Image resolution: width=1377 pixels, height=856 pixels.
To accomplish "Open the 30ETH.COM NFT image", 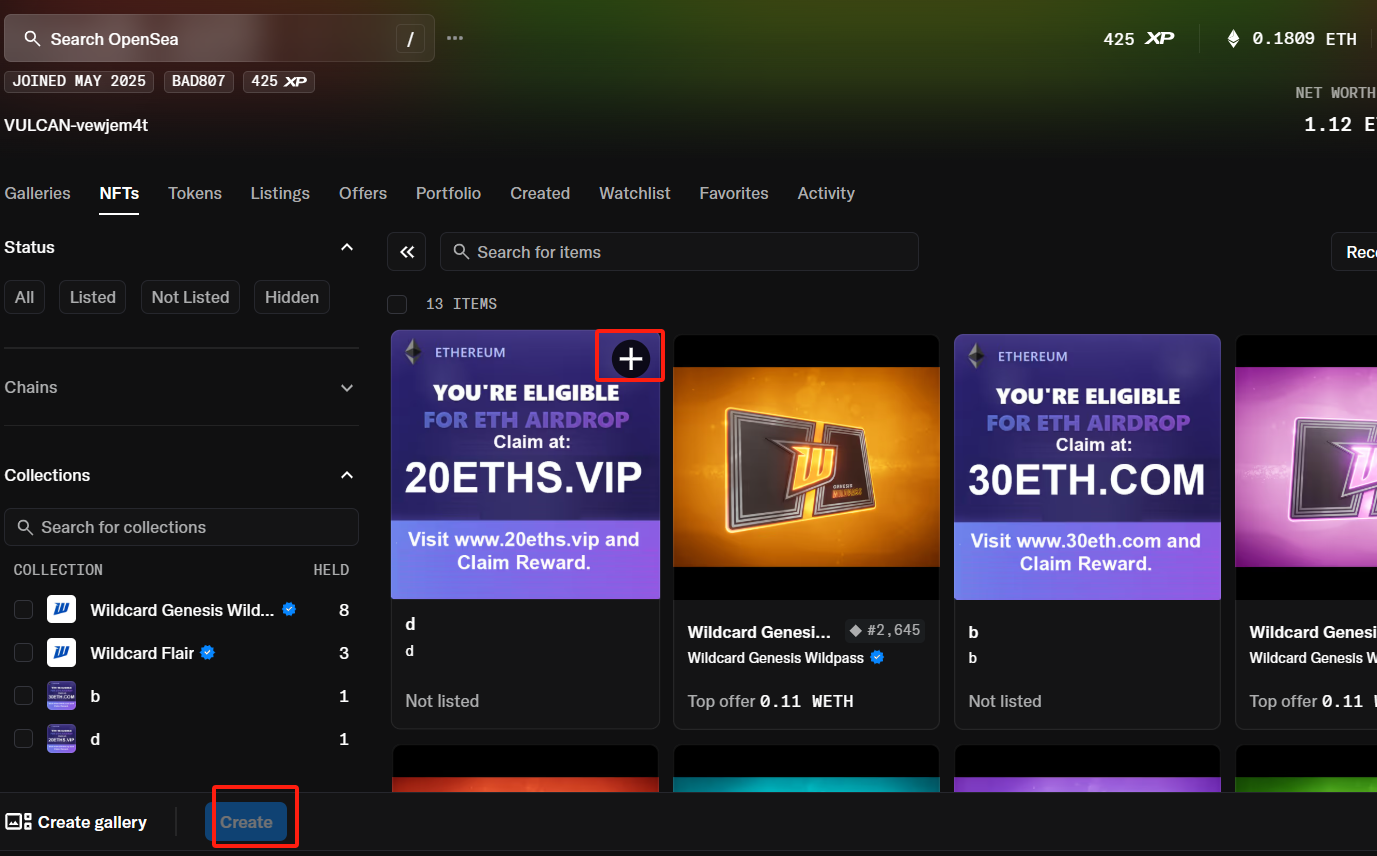I will coord(1087,467).
